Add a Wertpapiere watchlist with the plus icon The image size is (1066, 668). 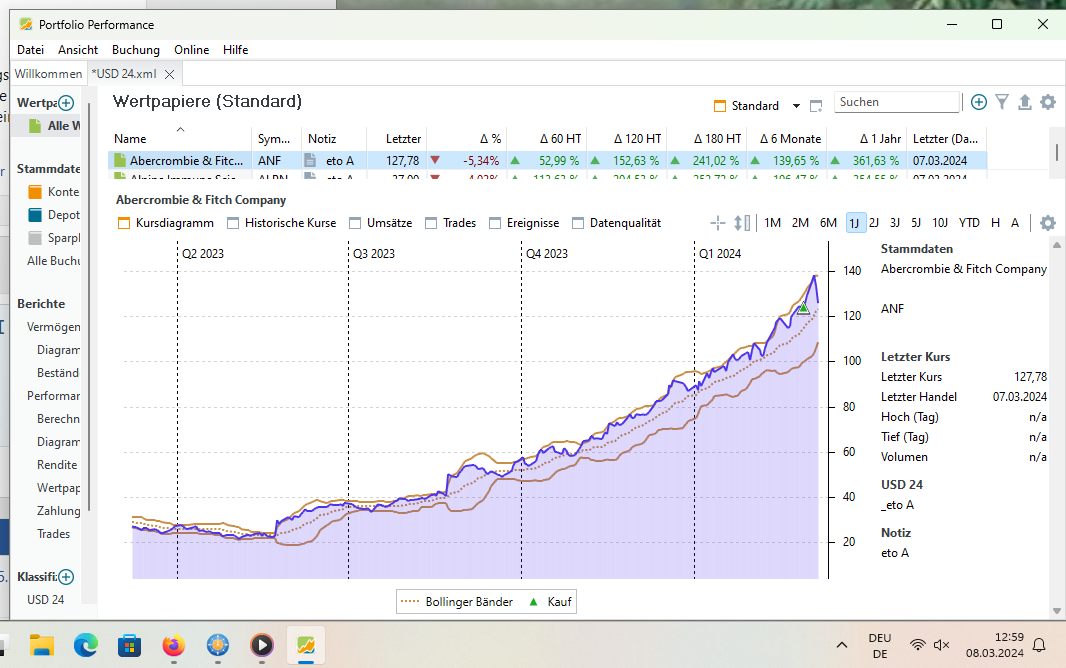[x=66, y=103]
